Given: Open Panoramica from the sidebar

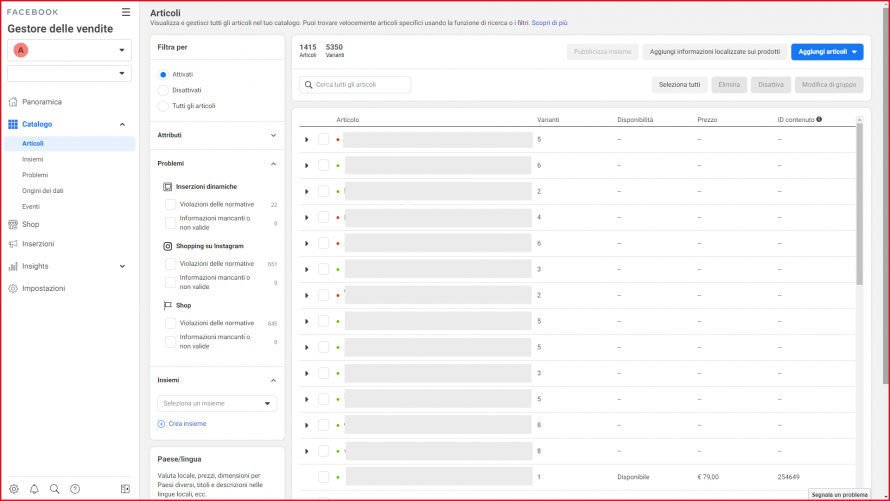Looking at the screenshot, I should pos(41,102).
